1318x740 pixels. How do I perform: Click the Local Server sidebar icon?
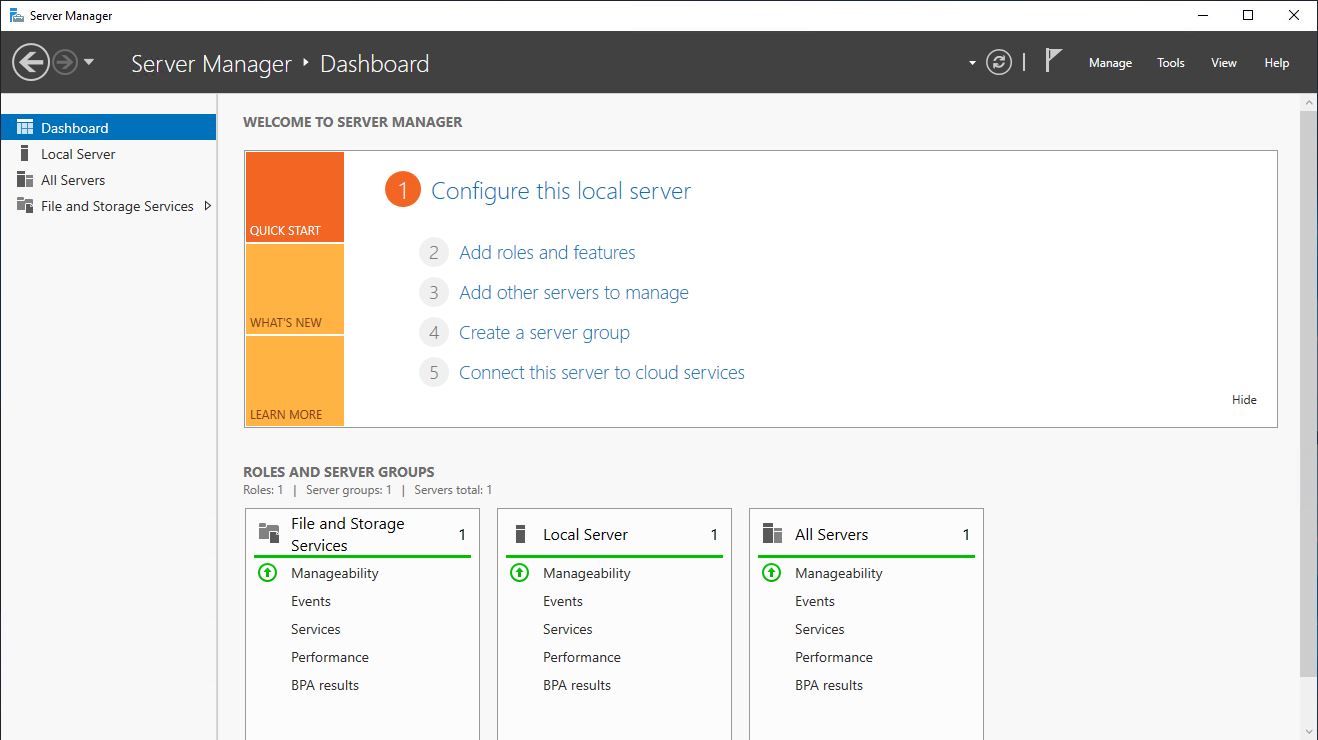(x=25, y=153)
